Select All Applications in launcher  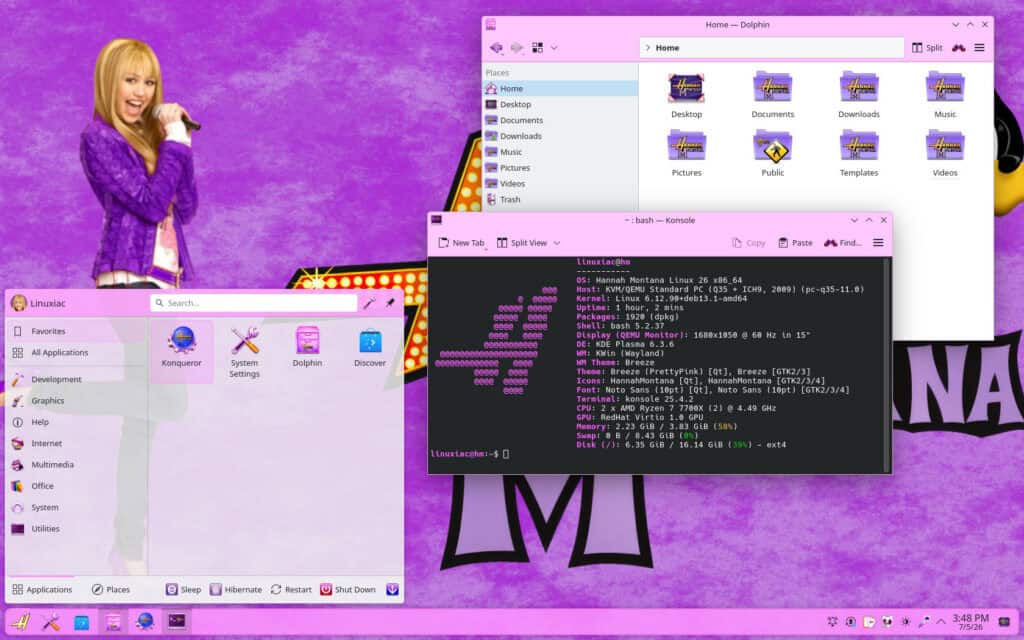click(x=76, y=353)
